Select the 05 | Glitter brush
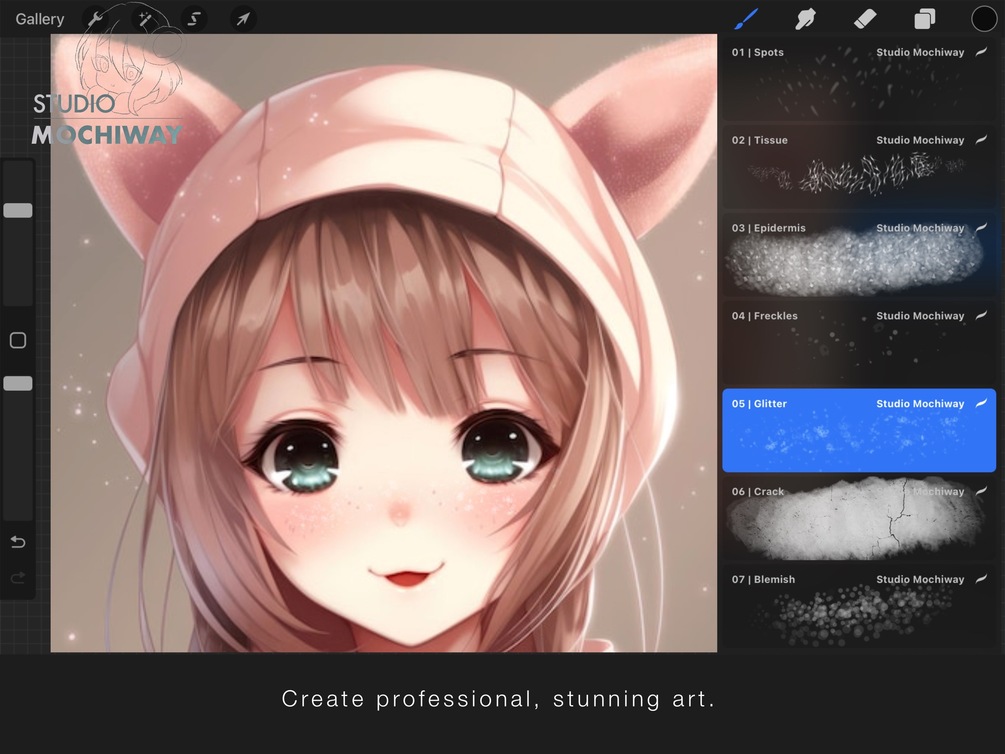This screenshot has width=1005, height=754. coord(859,430)
